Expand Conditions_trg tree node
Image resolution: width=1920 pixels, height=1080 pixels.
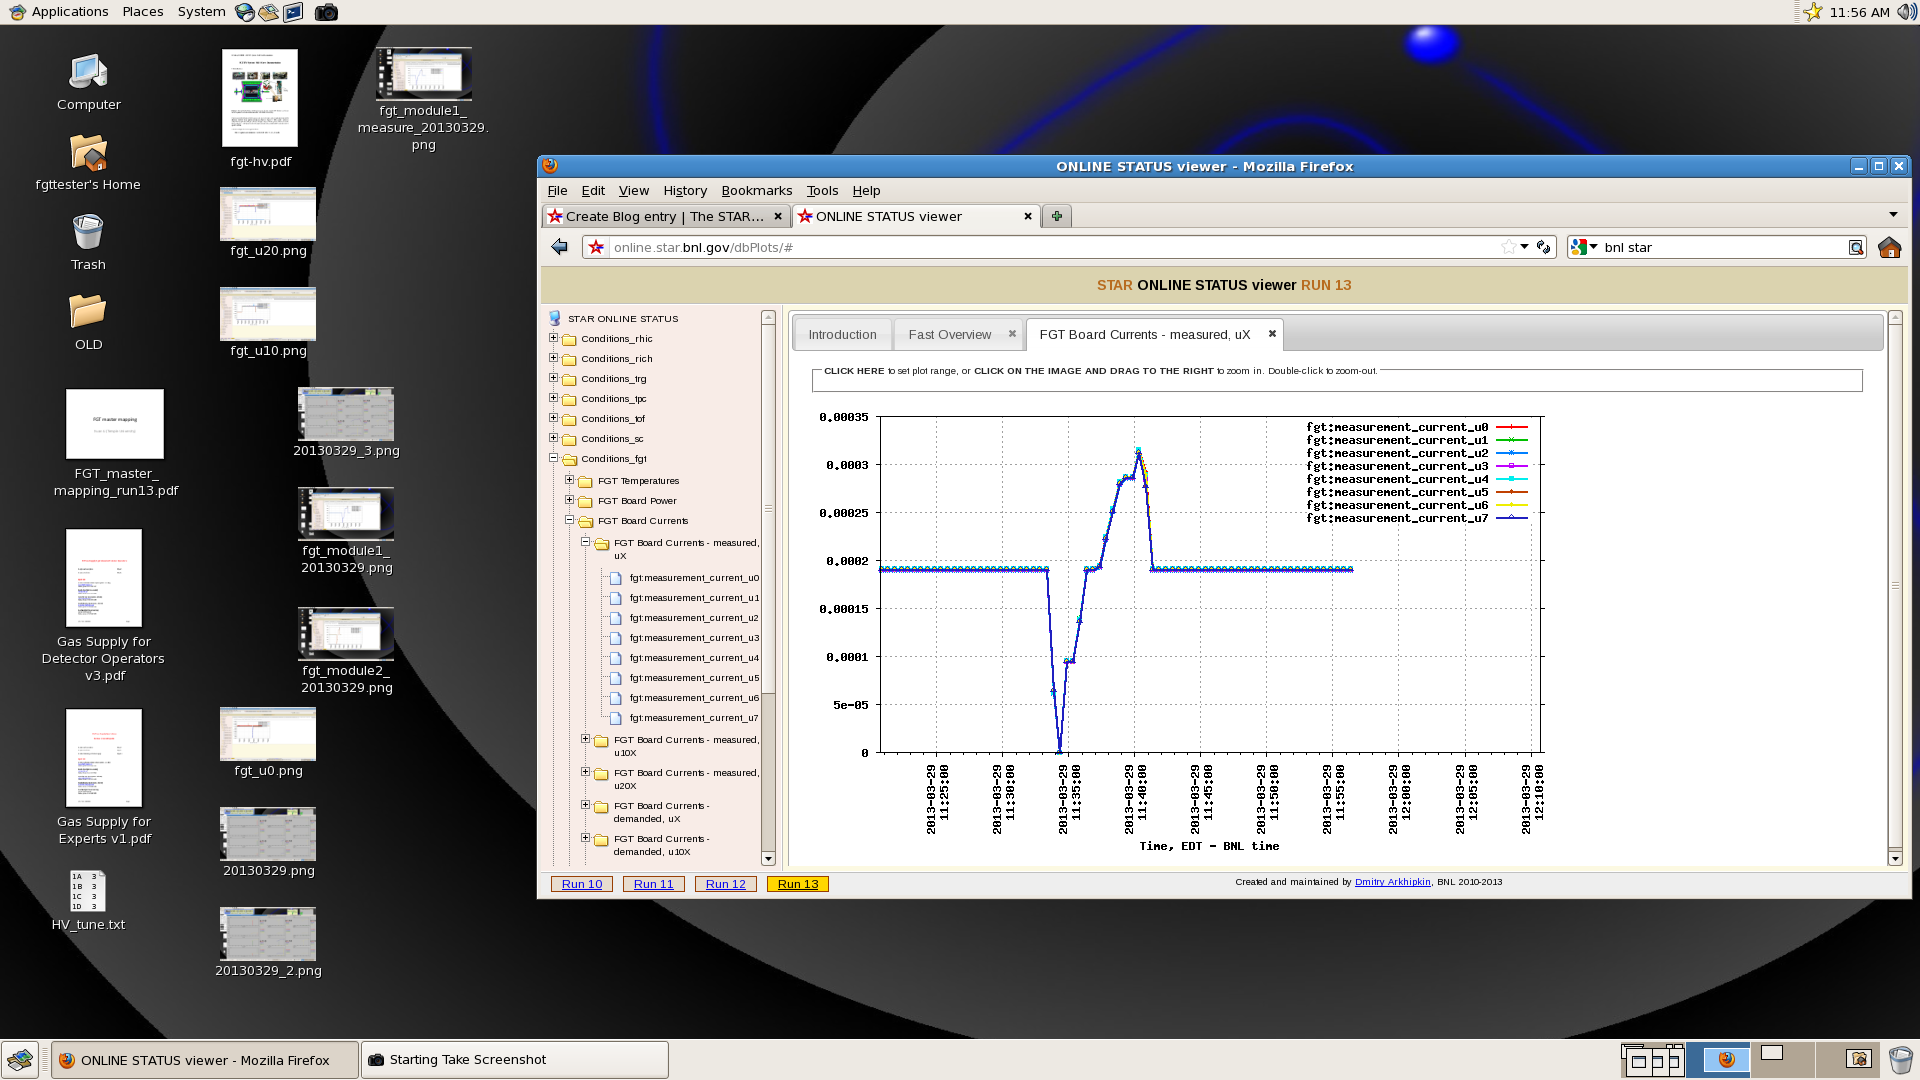point(553,378)
